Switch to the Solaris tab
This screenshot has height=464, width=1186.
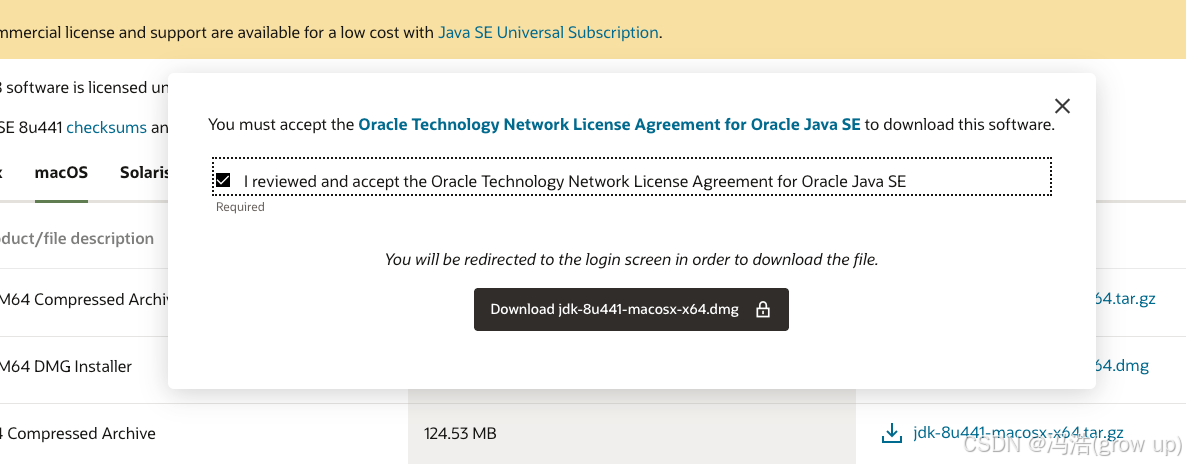click(x=144, y=172)
